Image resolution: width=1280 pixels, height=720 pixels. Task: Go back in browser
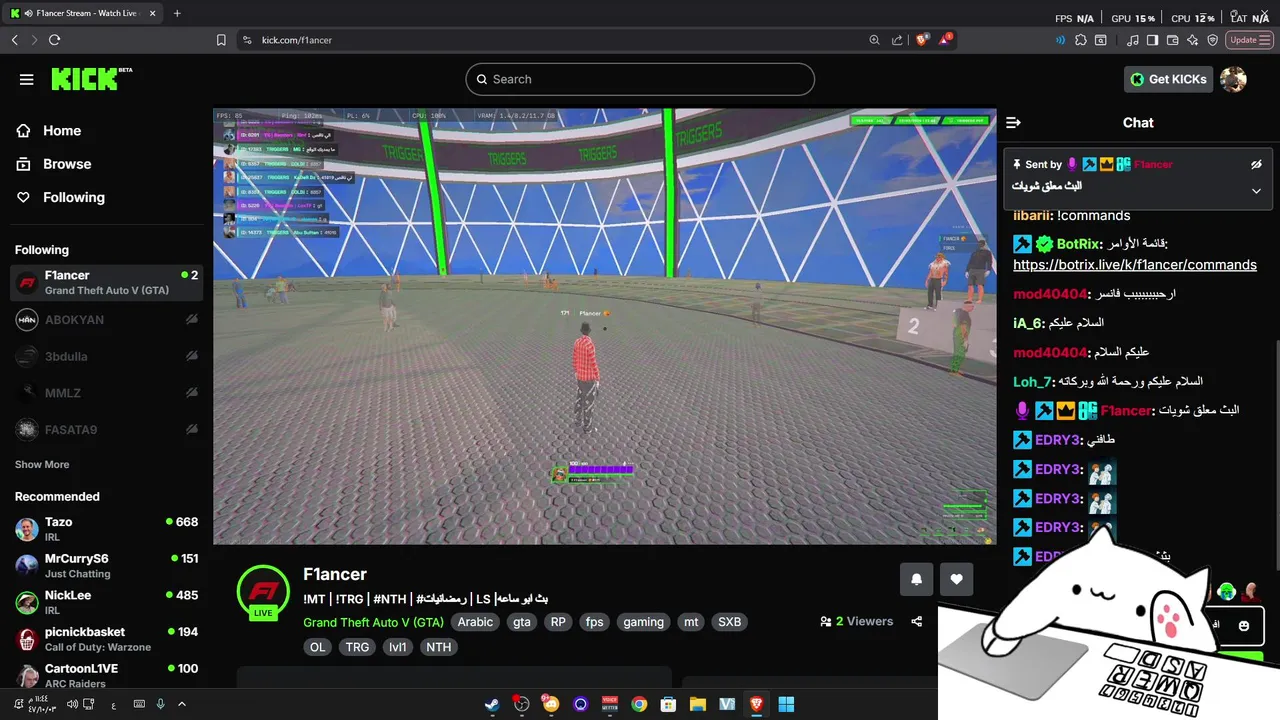click(x=14, y=40)
